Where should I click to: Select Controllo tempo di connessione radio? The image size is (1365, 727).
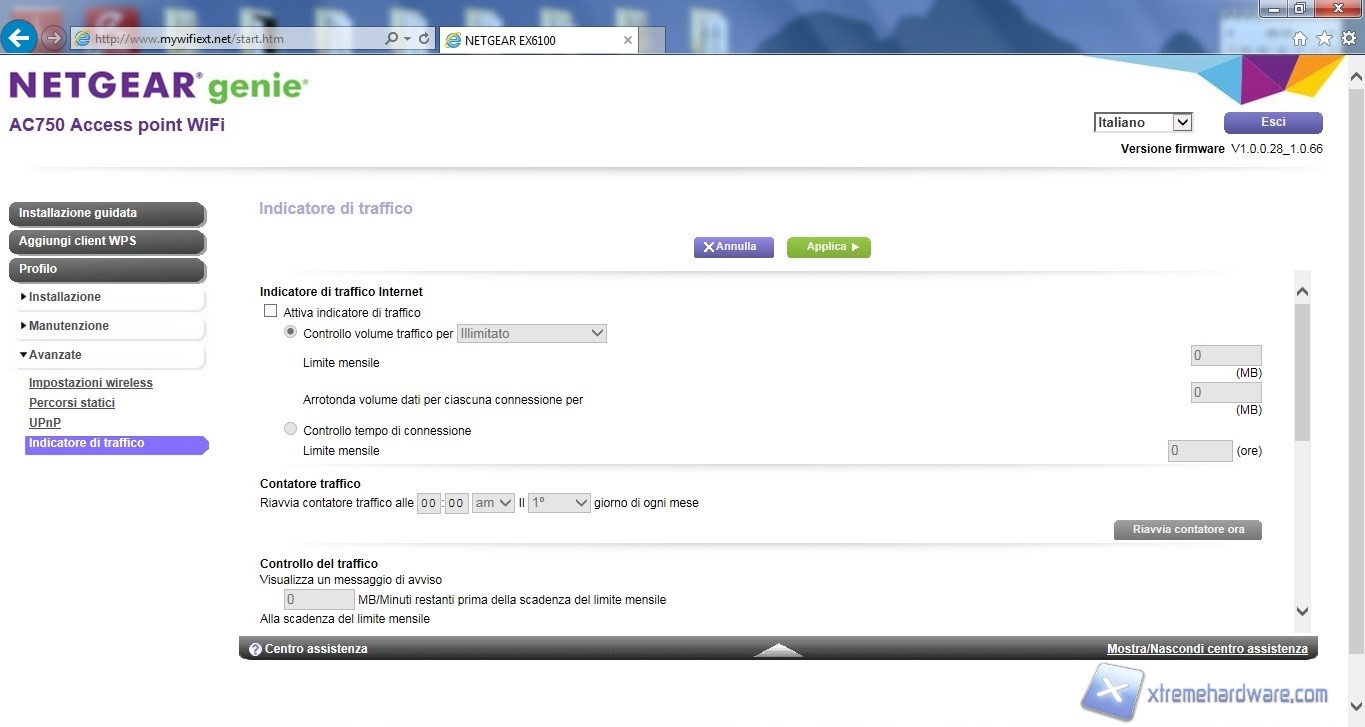click(291, 429)
